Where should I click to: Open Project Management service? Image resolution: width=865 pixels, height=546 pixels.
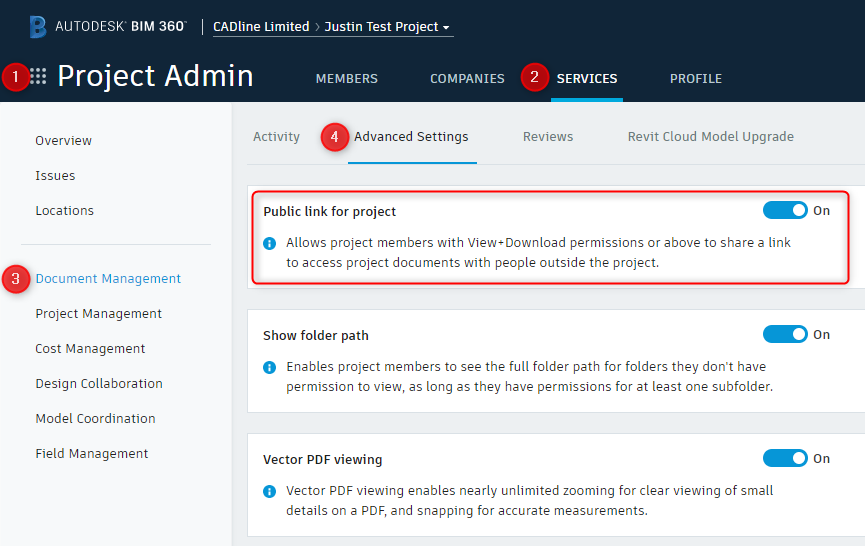point(99,313)
